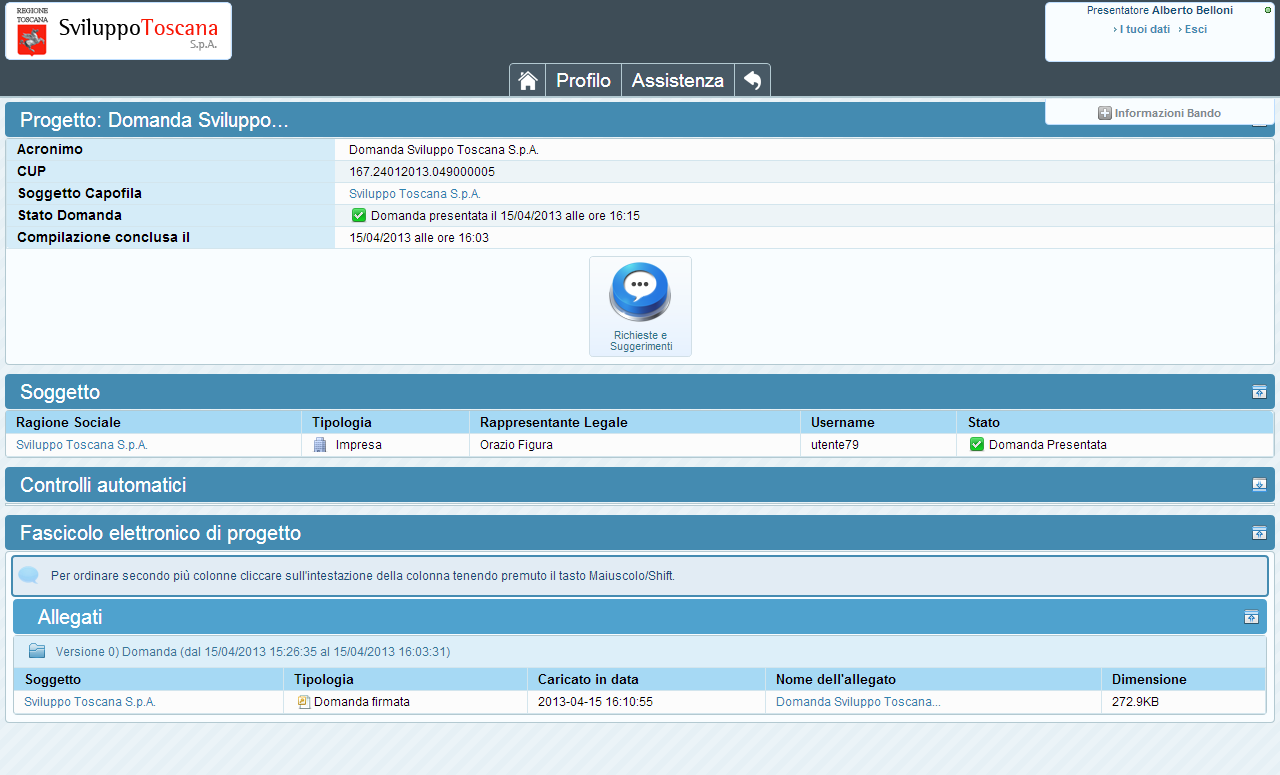Select the 2013-04-15 16:10:55 date cell

click(x=645, y=702)
